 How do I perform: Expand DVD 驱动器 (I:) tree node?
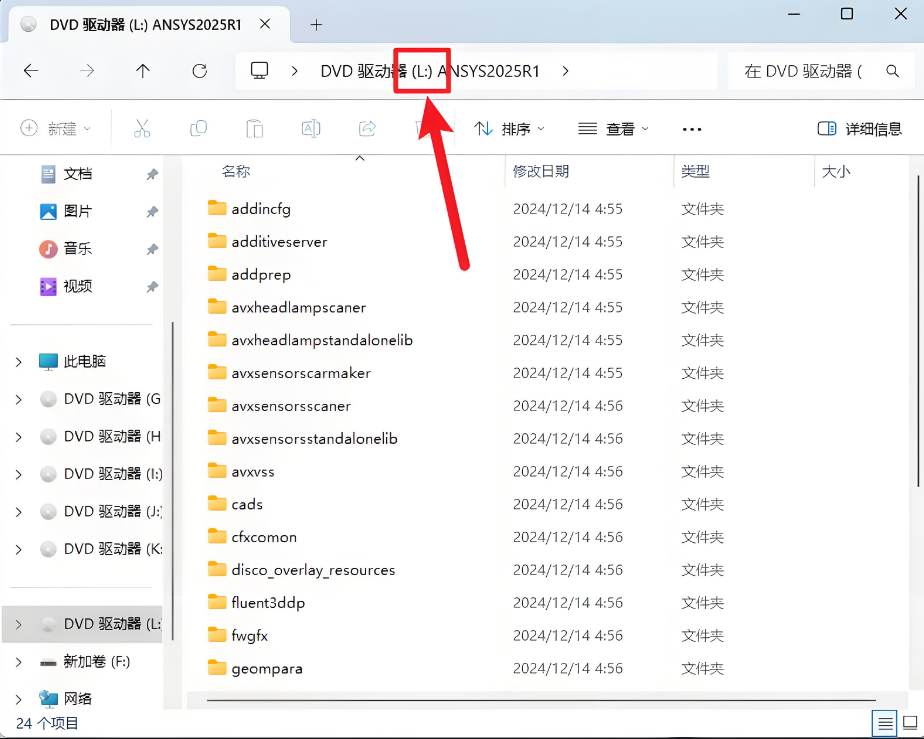tap(18, 474)
